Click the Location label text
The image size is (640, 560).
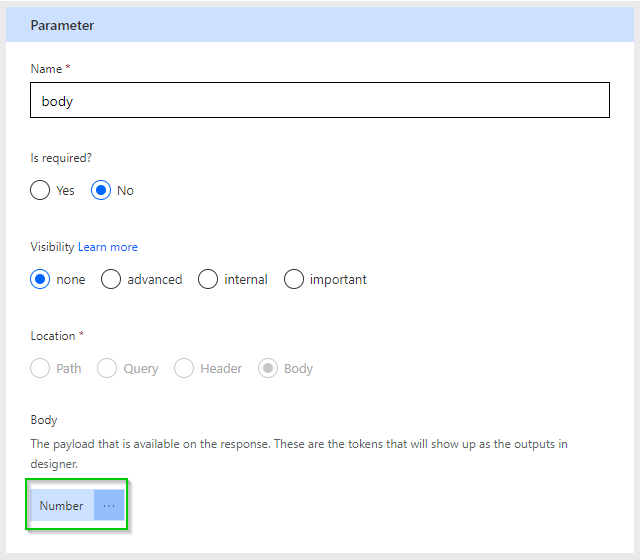52,336
